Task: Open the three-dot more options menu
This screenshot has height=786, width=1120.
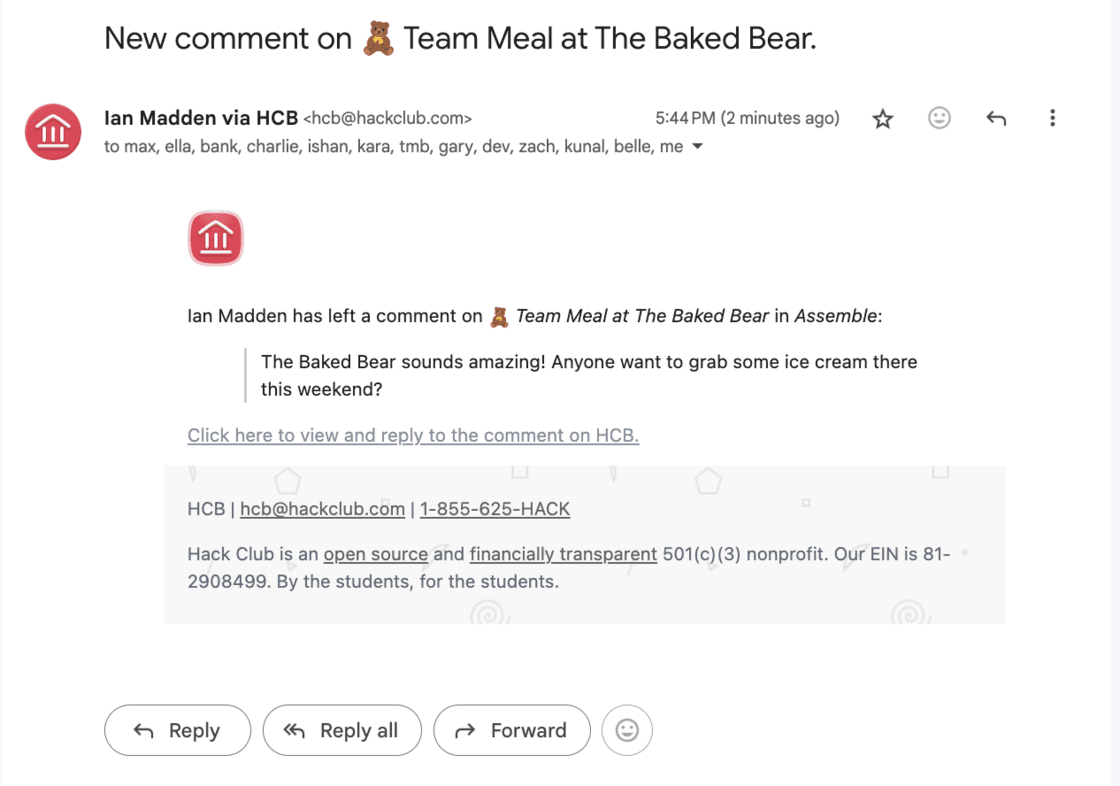Action: pyautogui.click(x=1052, y=118)
